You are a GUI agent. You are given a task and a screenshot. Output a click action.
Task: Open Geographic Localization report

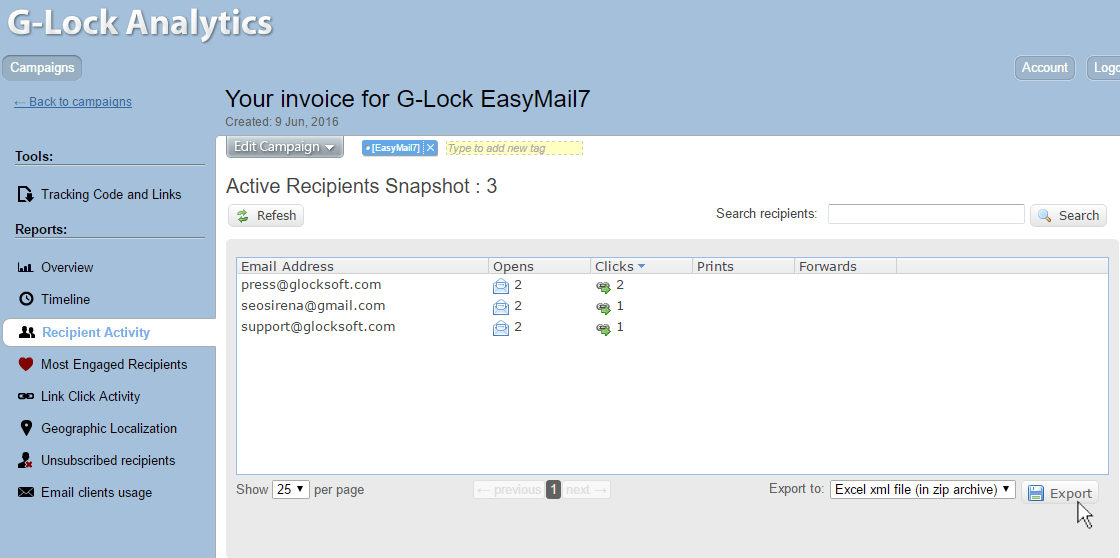109,429
